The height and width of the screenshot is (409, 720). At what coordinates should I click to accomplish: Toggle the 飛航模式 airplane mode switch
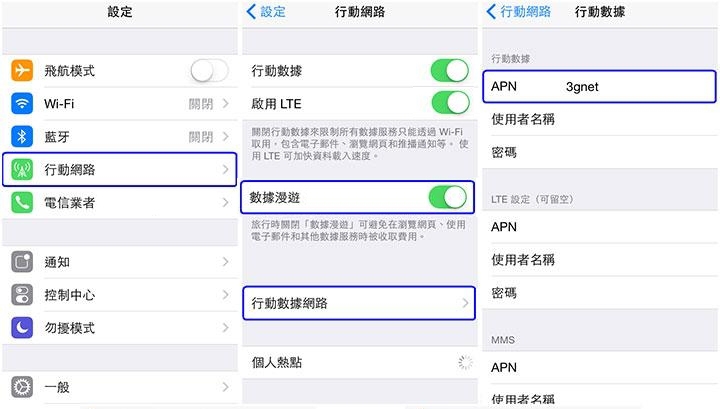pos(209,71)
